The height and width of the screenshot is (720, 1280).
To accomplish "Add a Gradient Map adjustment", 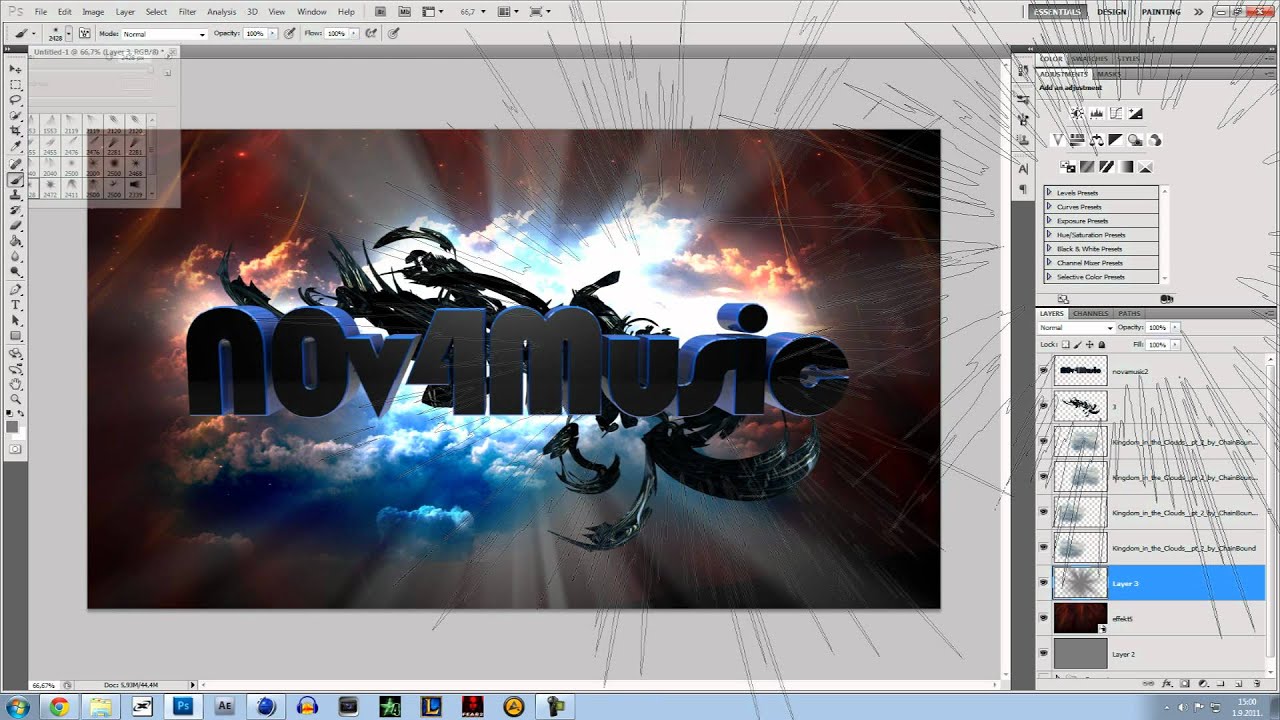I will (1126, 167).
